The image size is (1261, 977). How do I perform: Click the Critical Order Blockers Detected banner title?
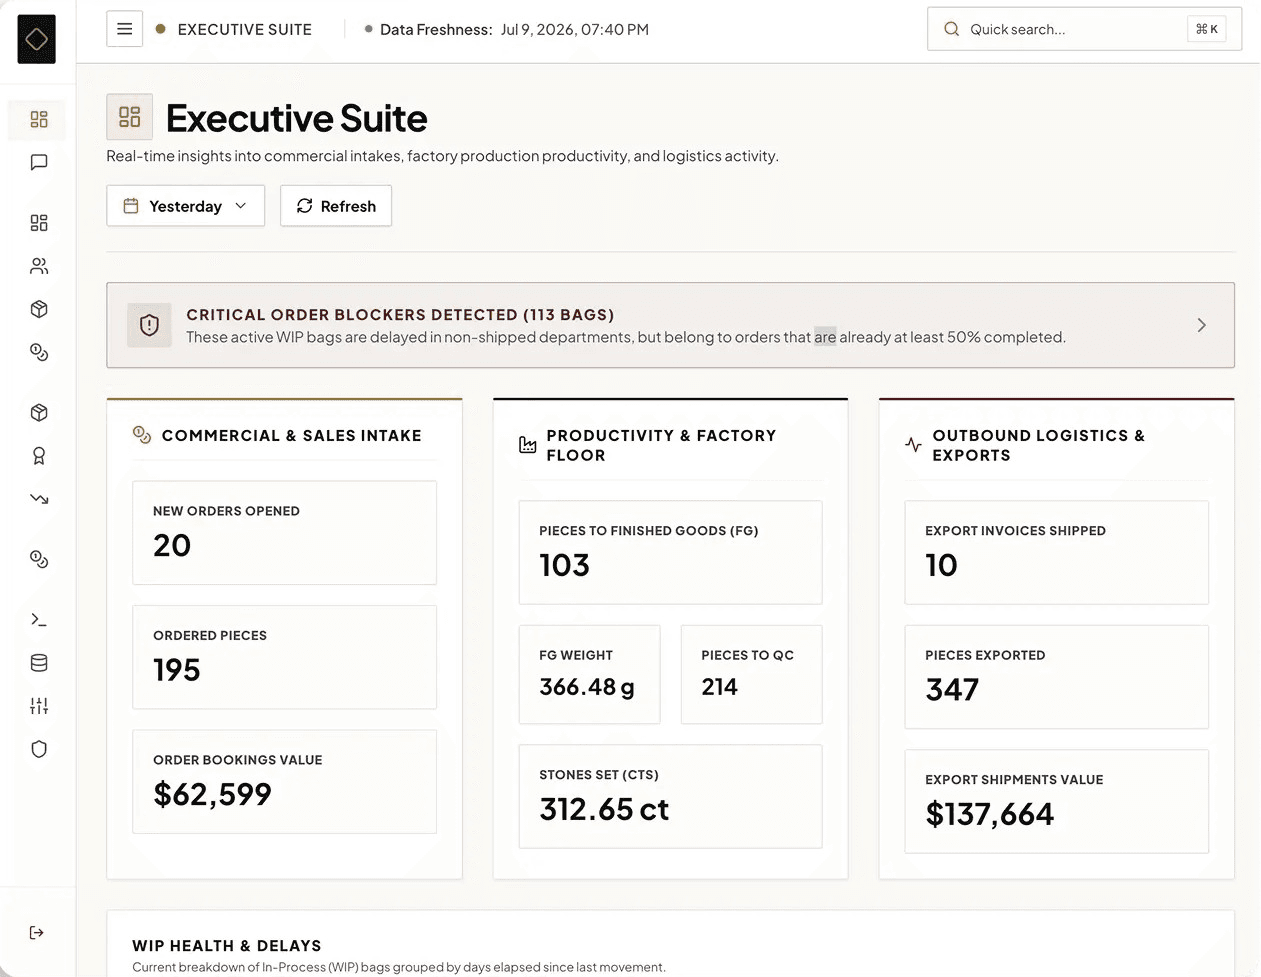pos(400,314)
